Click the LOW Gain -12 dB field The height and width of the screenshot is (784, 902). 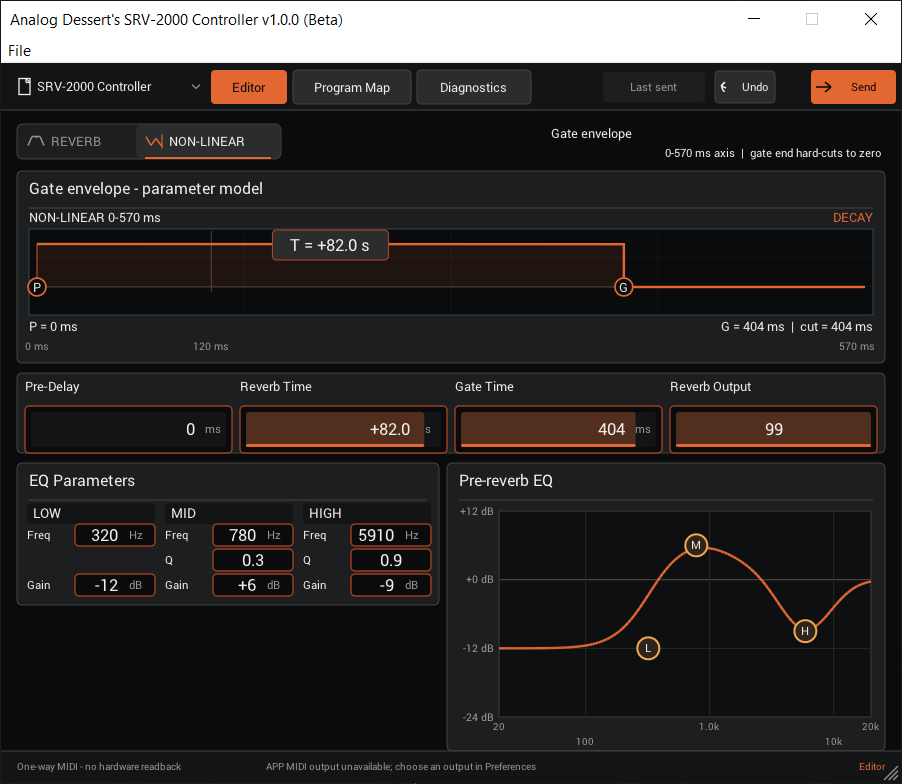click(115, 585)
